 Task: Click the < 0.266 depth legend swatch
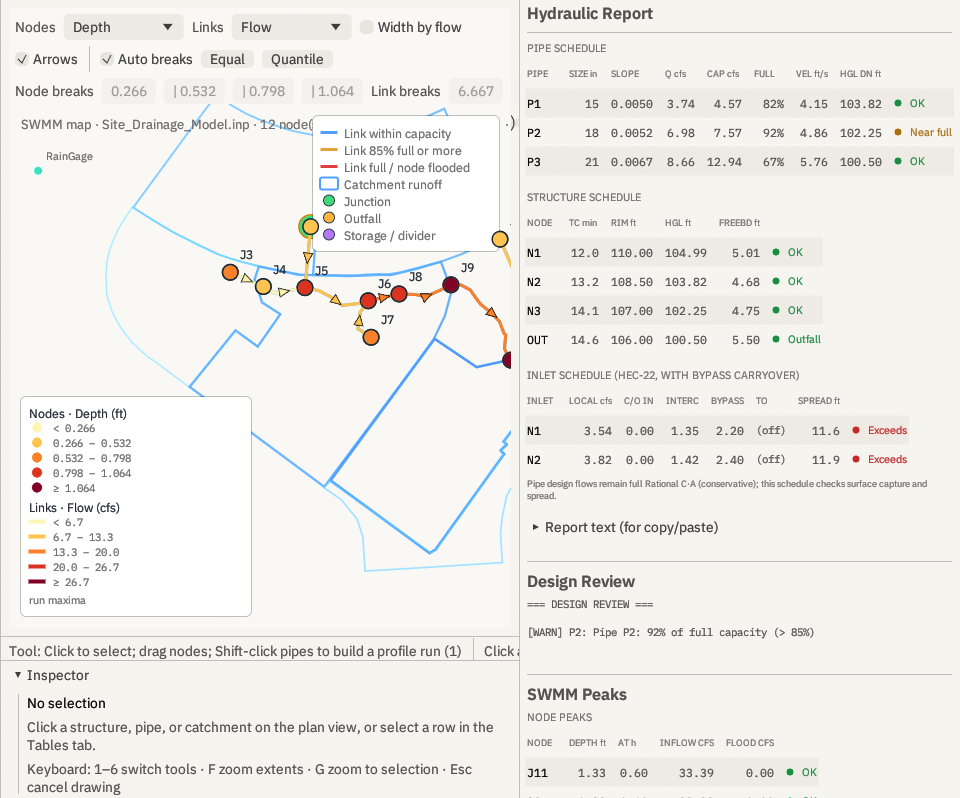[x=37, y=428]
